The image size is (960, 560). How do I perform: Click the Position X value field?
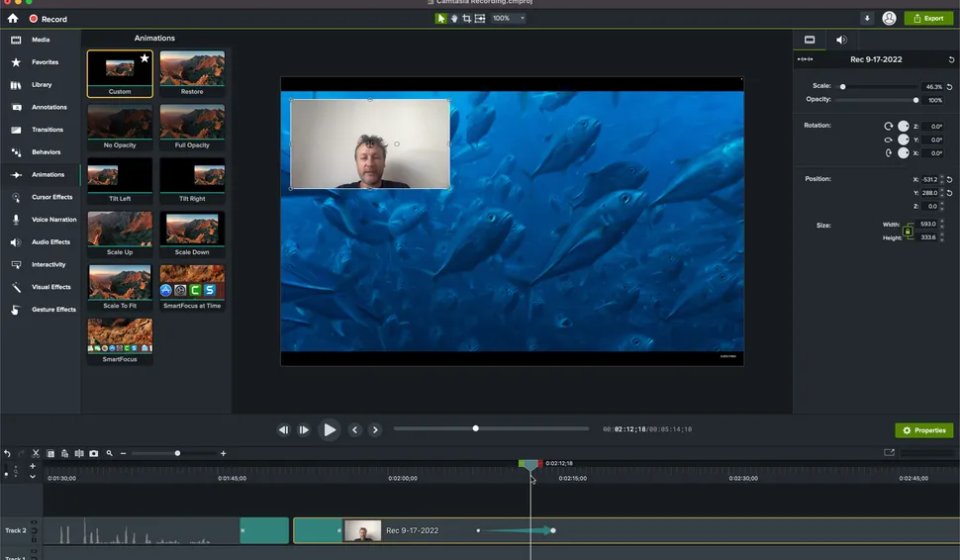point(929,179)
